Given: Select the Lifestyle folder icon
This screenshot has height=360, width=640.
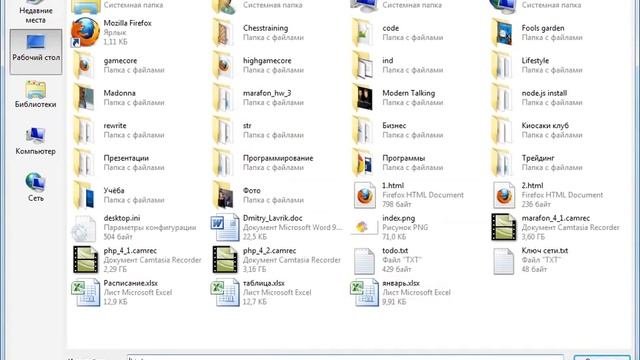Looking at the screenshot, I should click(502, 65).
